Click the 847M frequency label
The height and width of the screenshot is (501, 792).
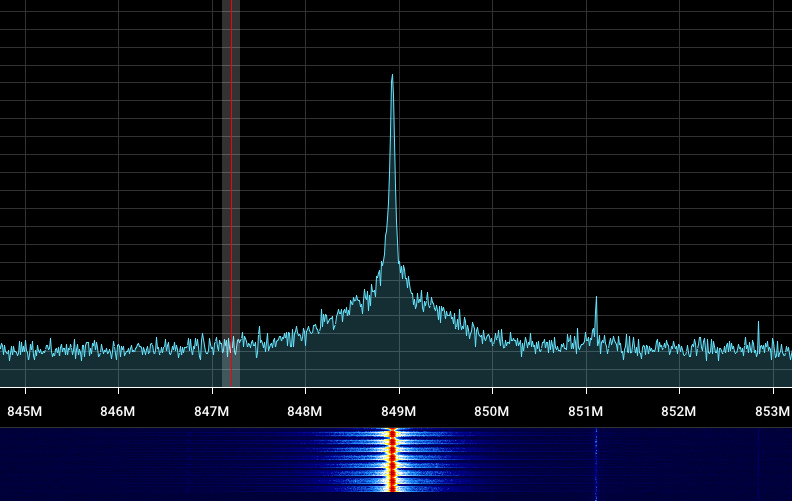pyautogui.click(x=212, y=412)
